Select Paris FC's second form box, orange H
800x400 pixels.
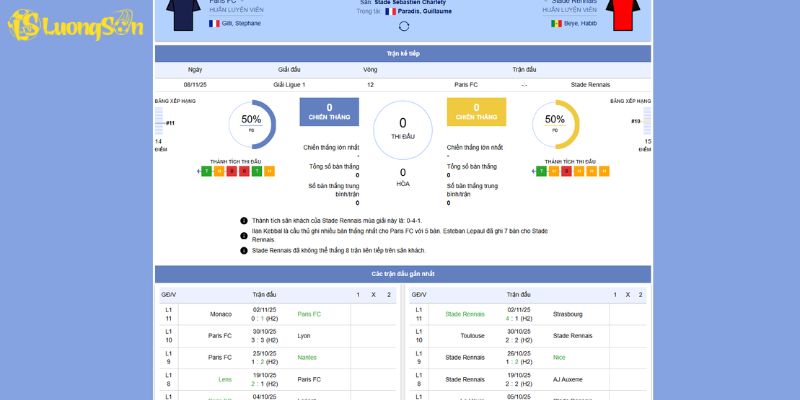coord(219,171)
